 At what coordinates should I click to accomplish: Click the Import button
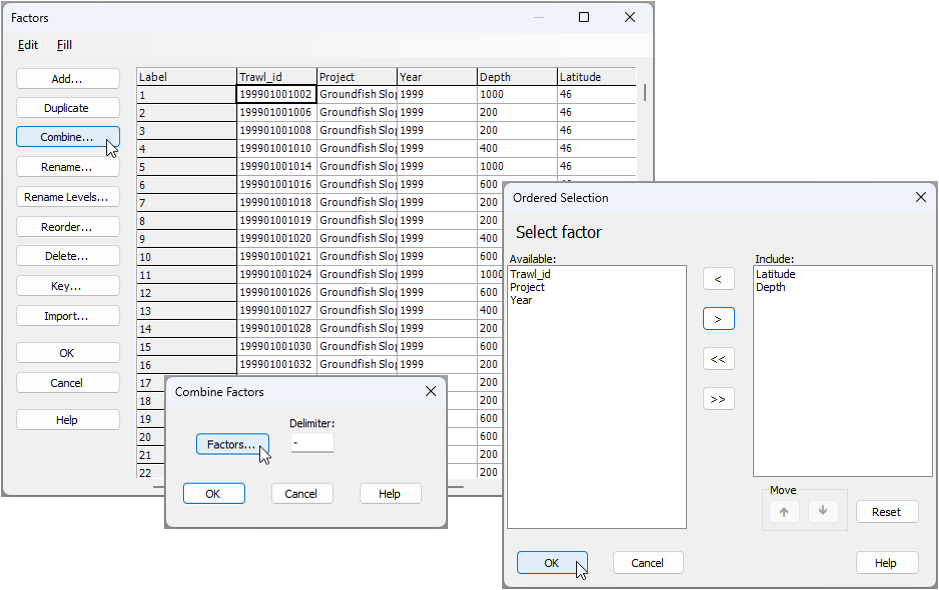point(67,316)
